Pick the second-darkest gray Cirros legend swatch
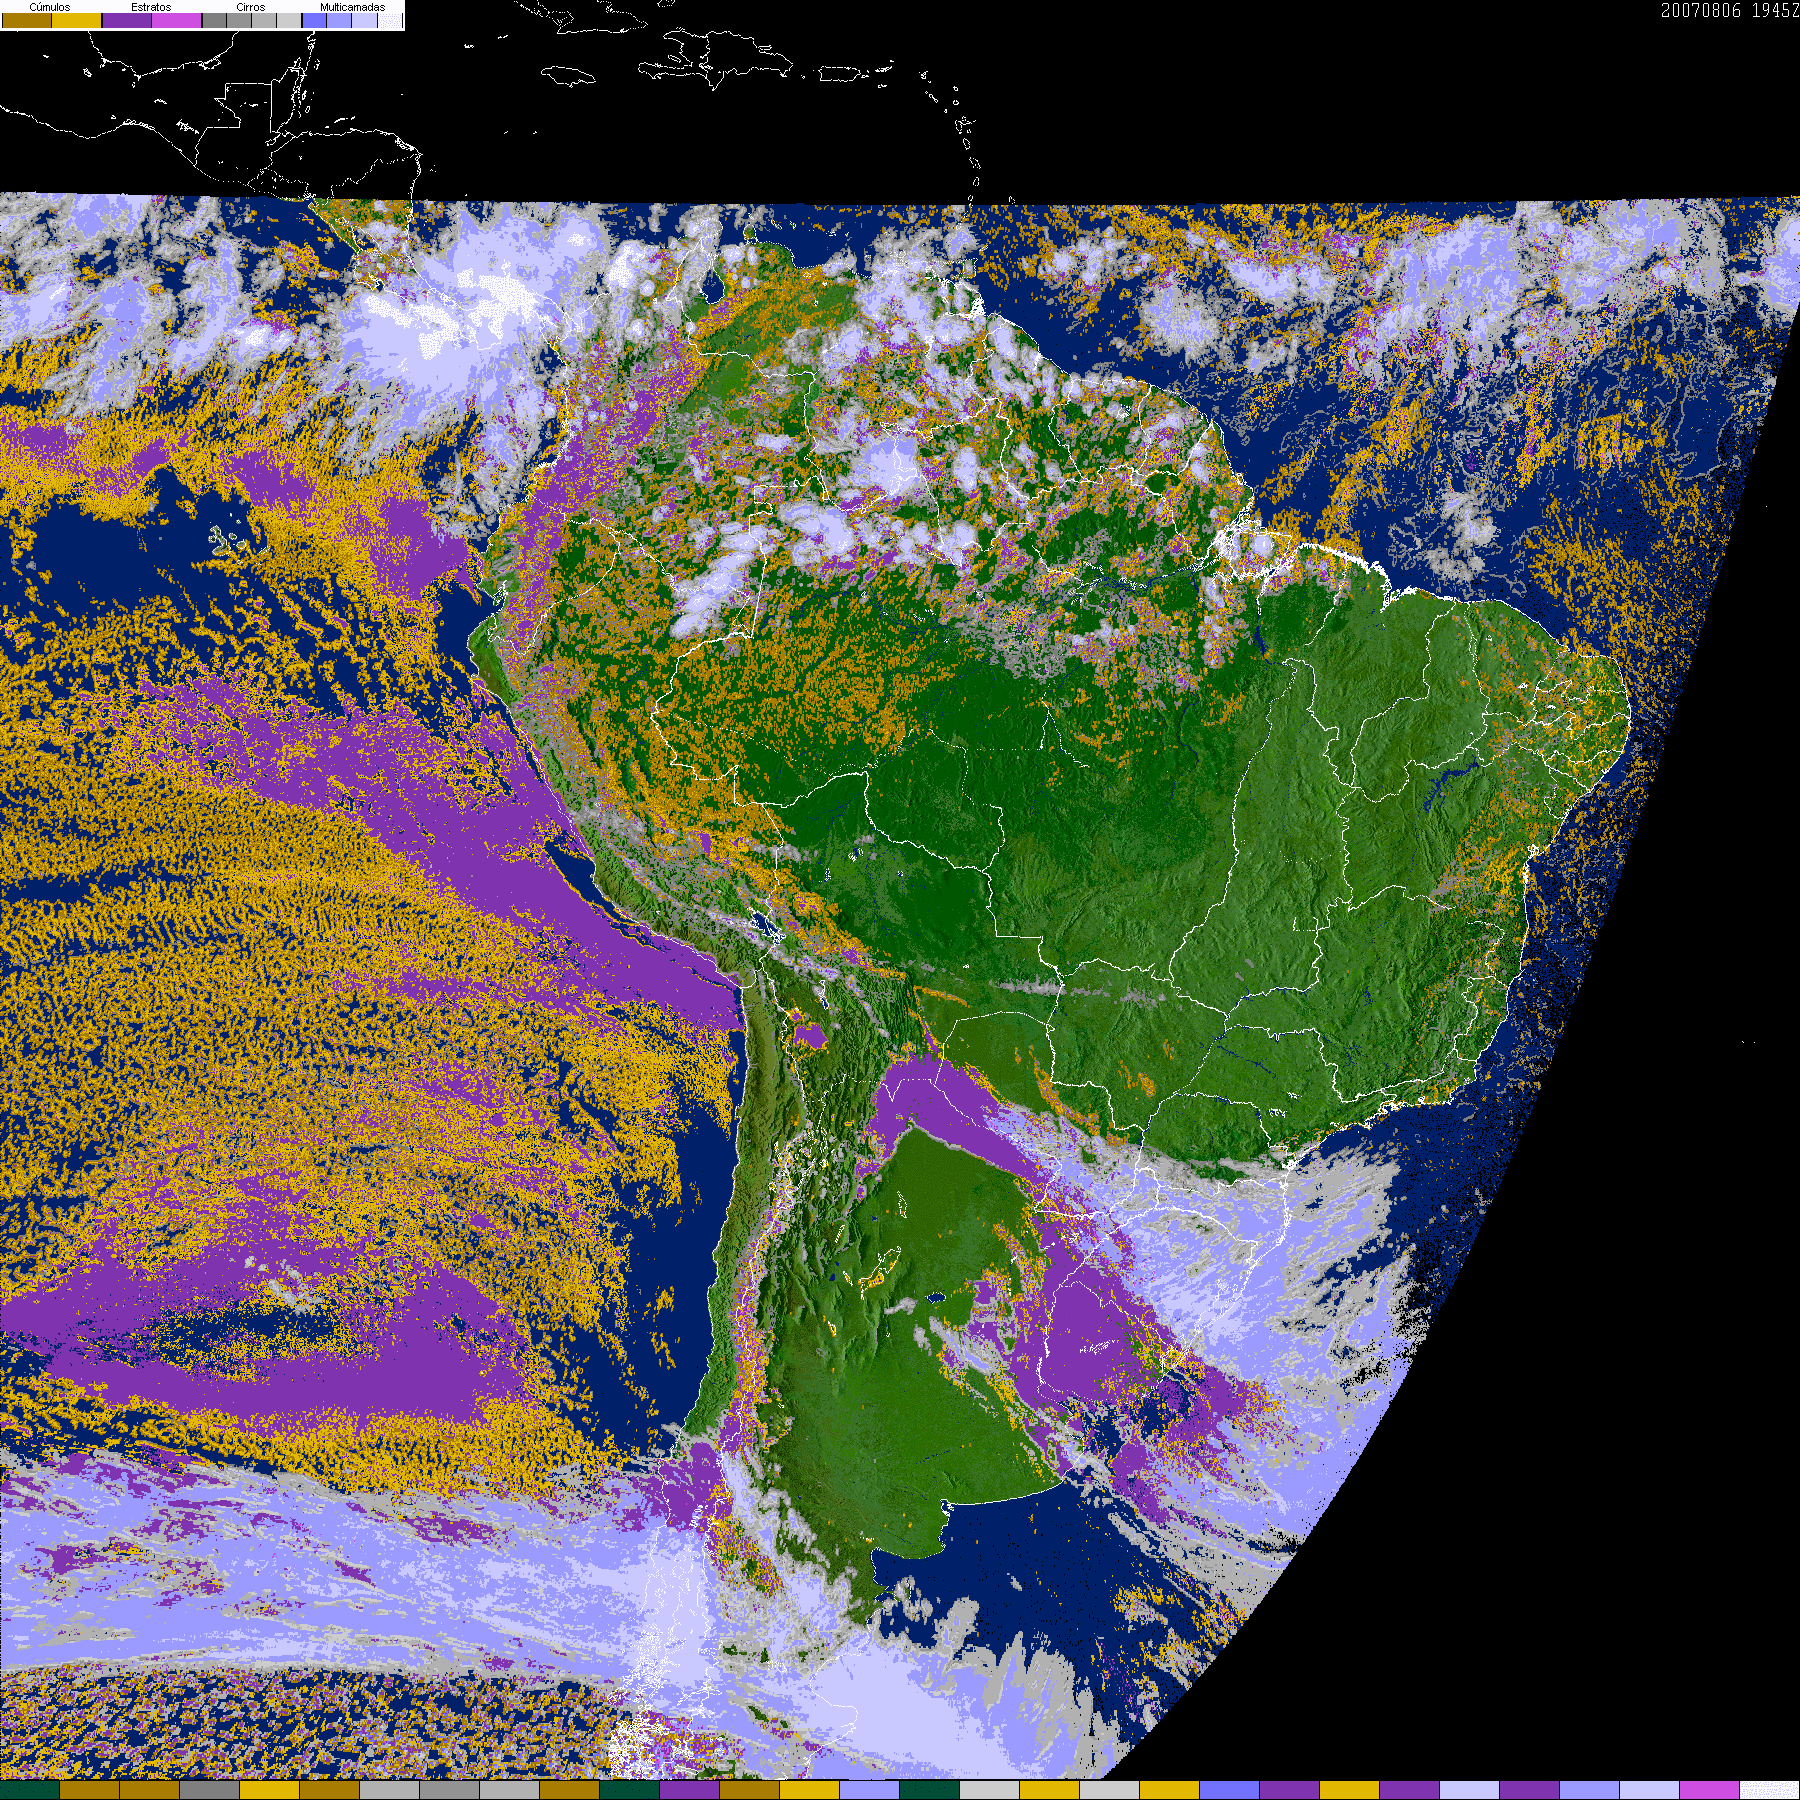 239,20
